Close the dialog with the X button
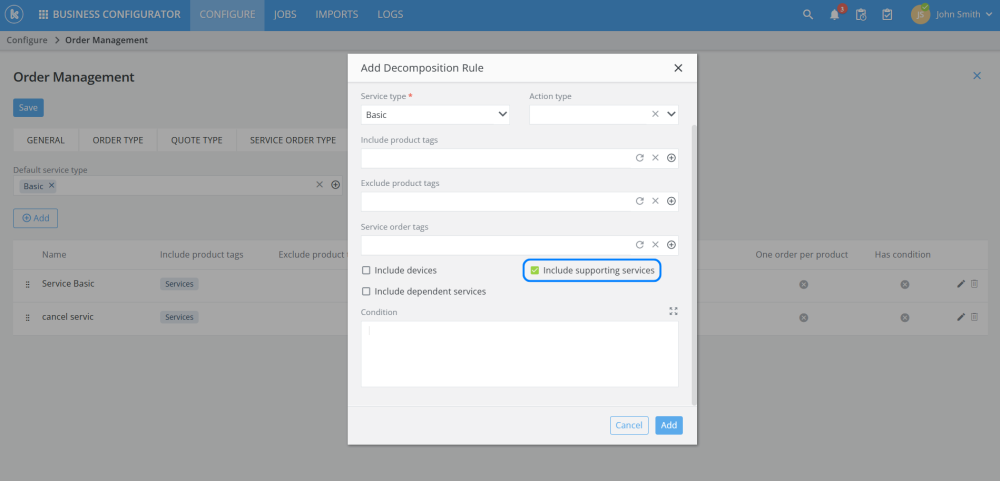 678,68
